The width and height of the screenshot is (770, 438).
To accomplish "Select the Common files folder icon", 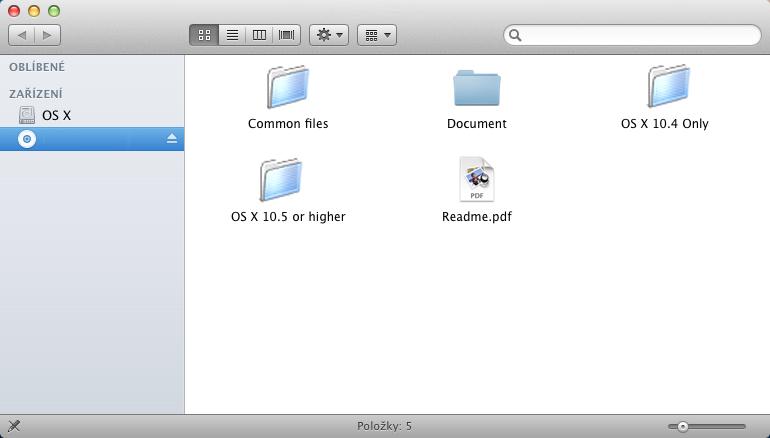I will pyautogui.click(x=288, y=87).
